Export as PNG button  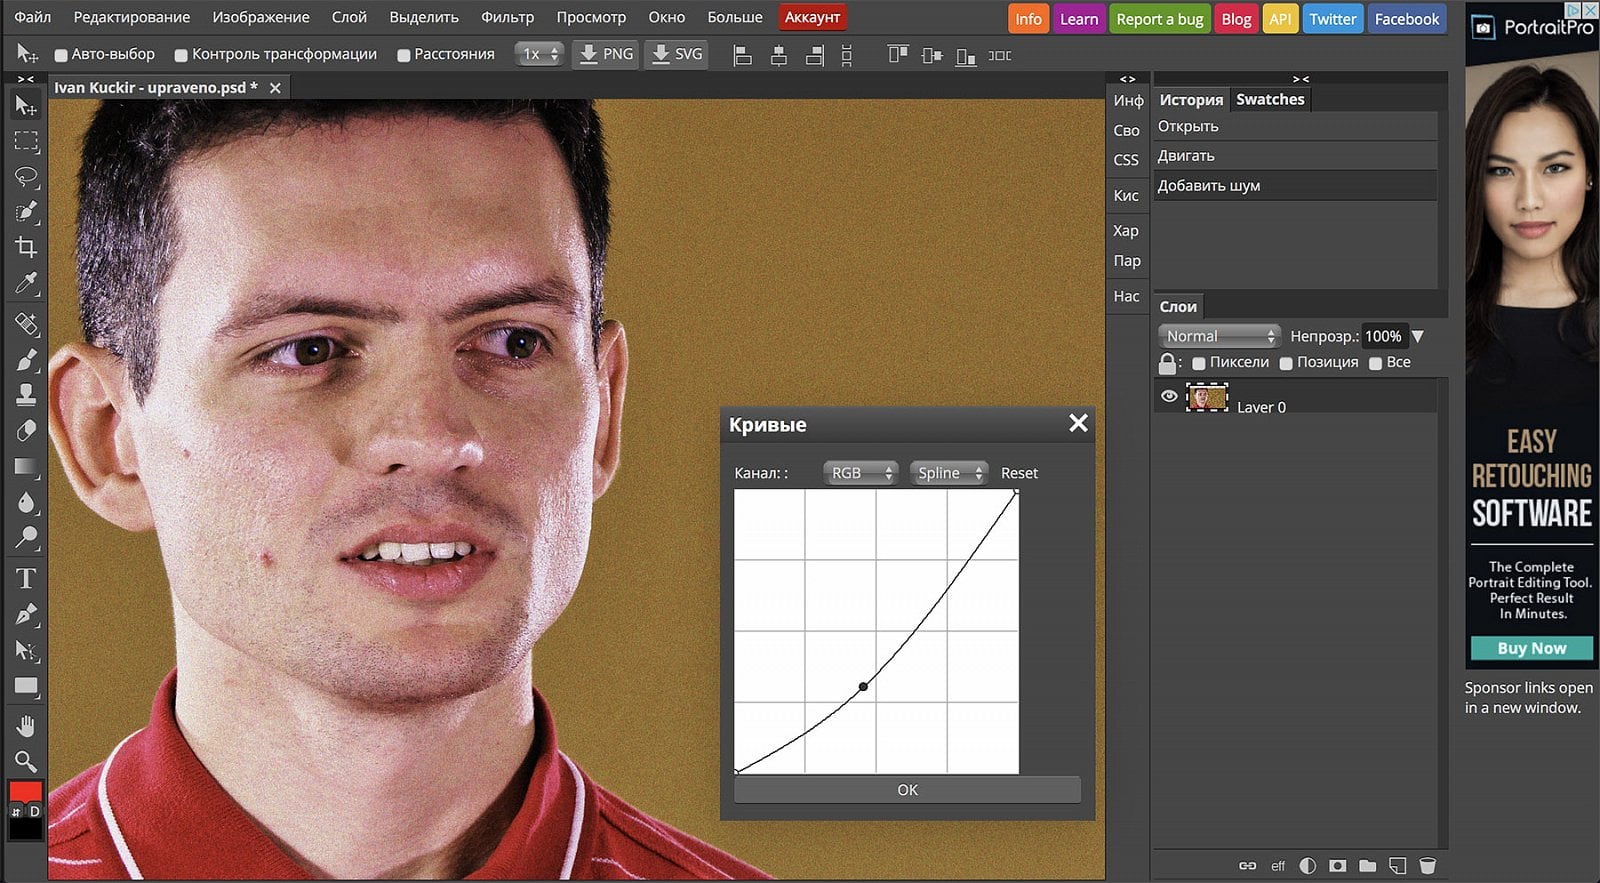pyautogui.click(x=606, y=54)
